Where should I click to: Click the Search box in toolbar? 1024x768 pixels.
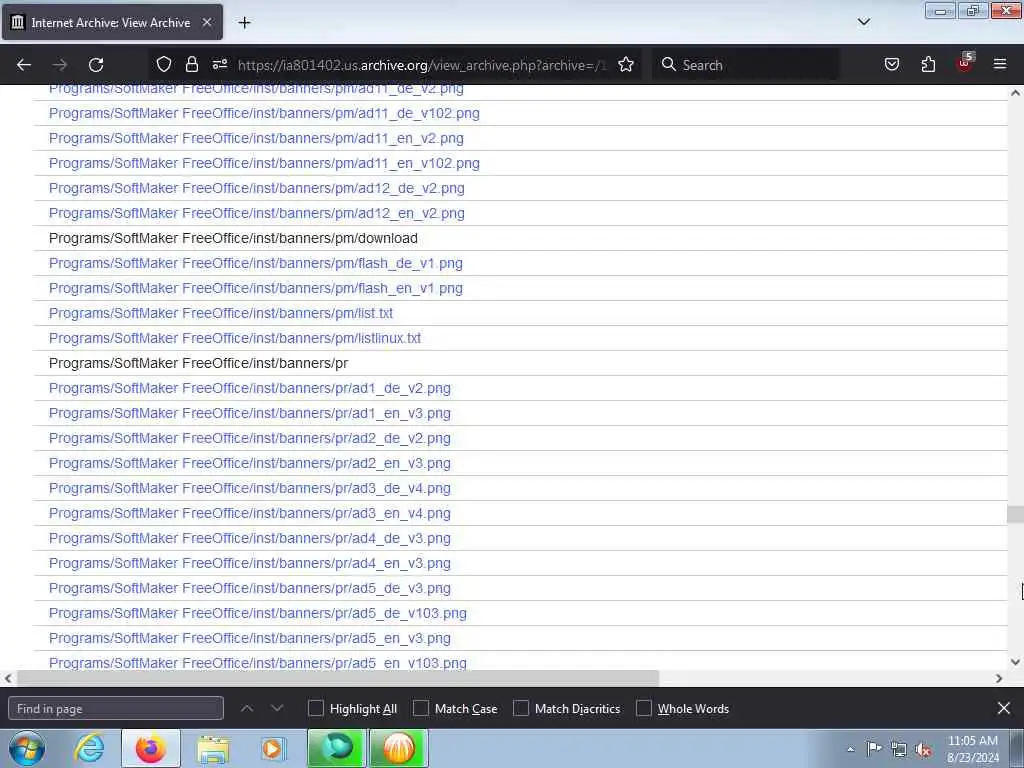tap(746, 65)
